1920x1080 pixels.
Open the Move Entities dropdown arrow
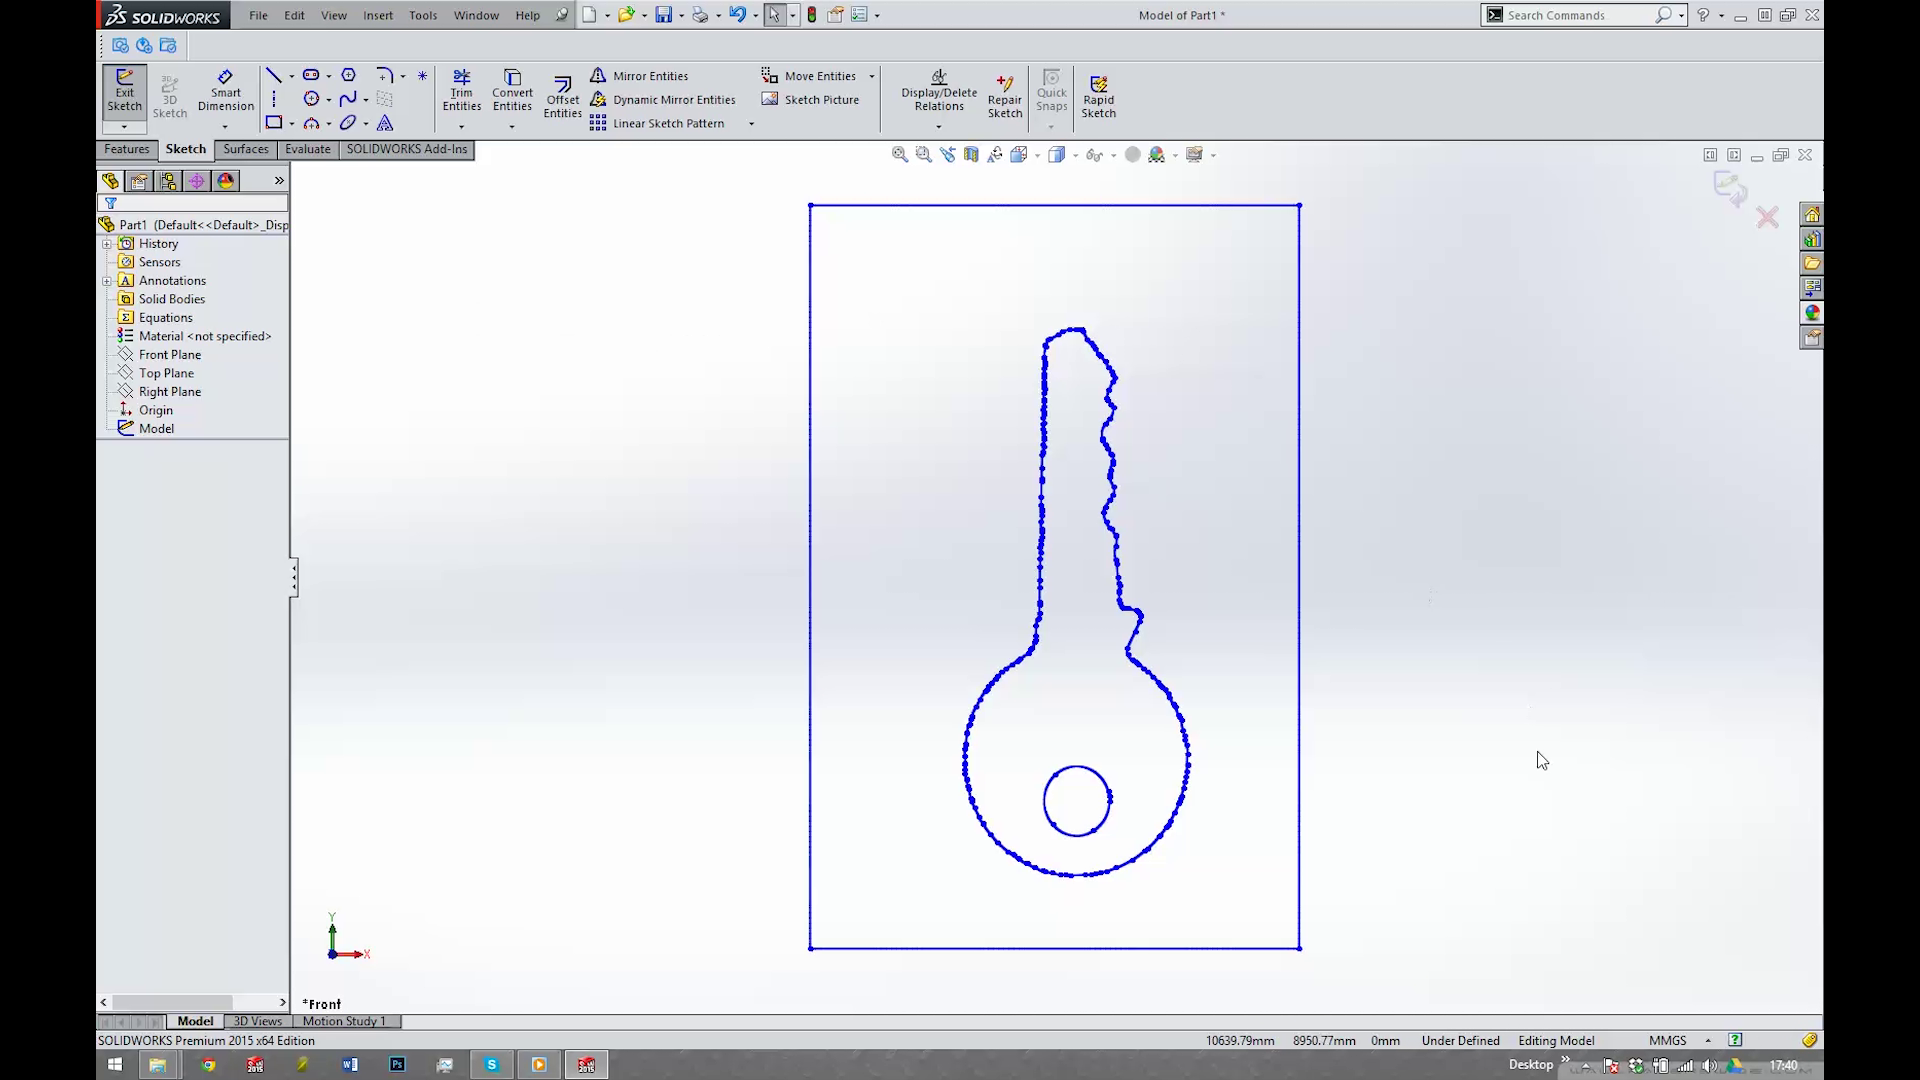point(872,75)
